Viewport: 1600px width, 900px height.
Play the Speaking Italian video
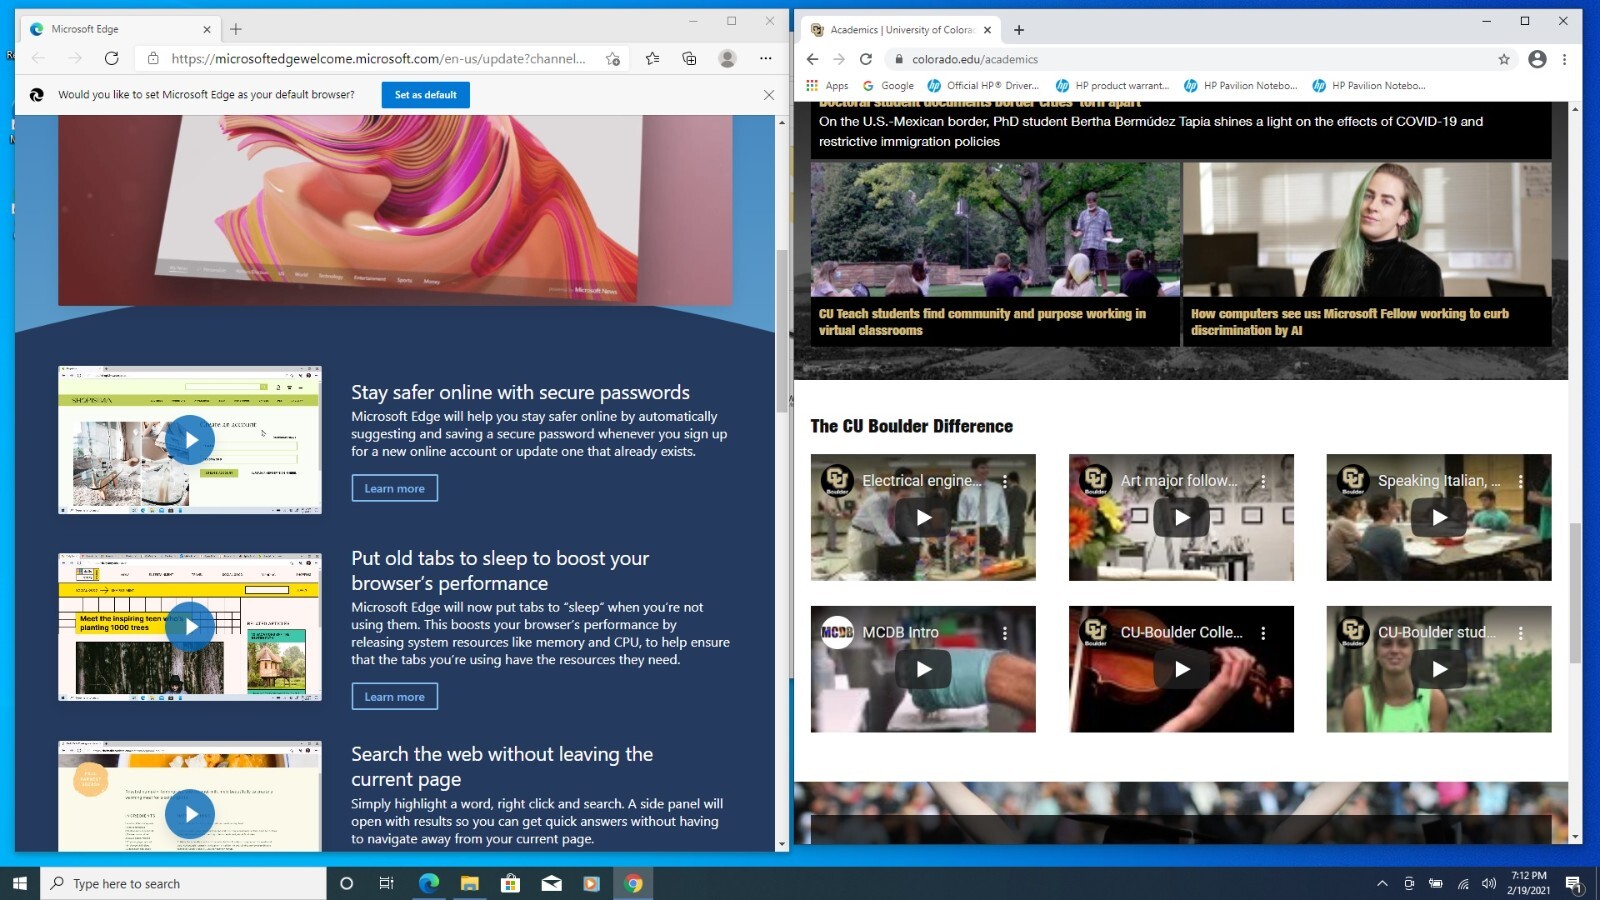(1439, 518)
